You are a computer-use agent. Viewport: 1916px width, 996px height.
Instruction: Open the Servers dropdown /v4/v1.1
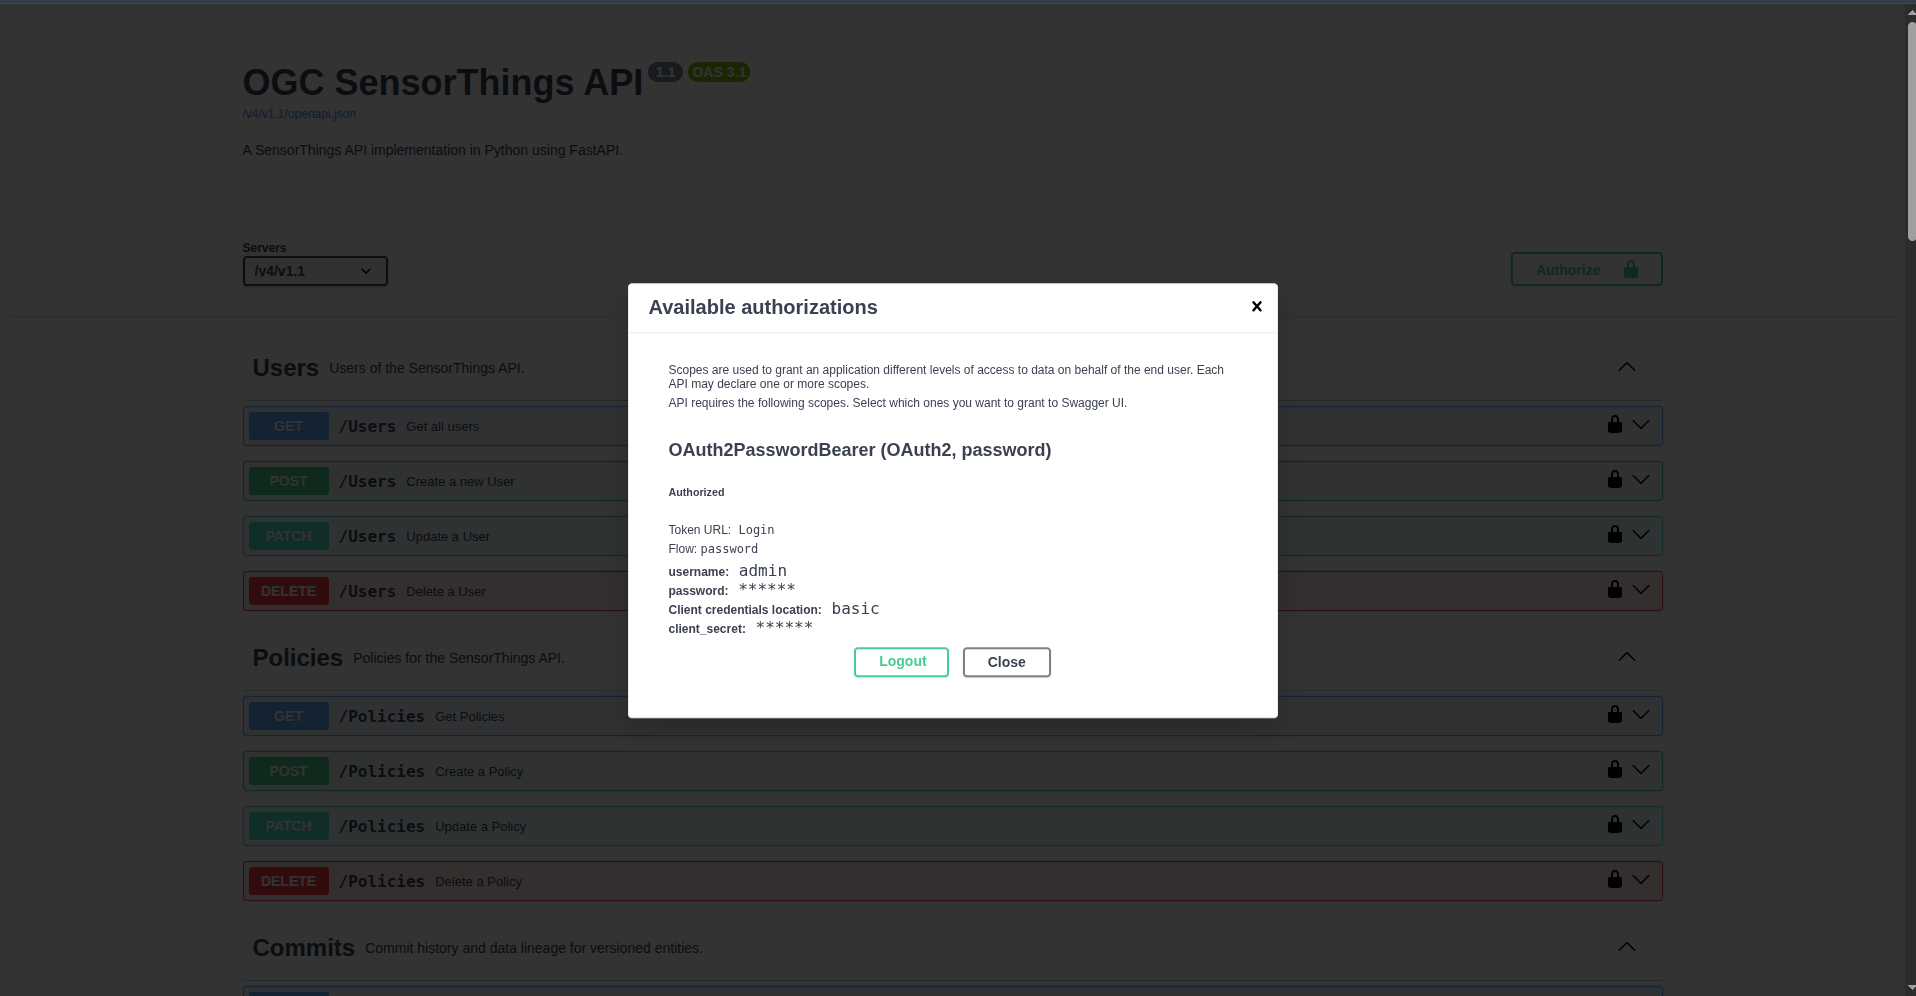point(315,271)
